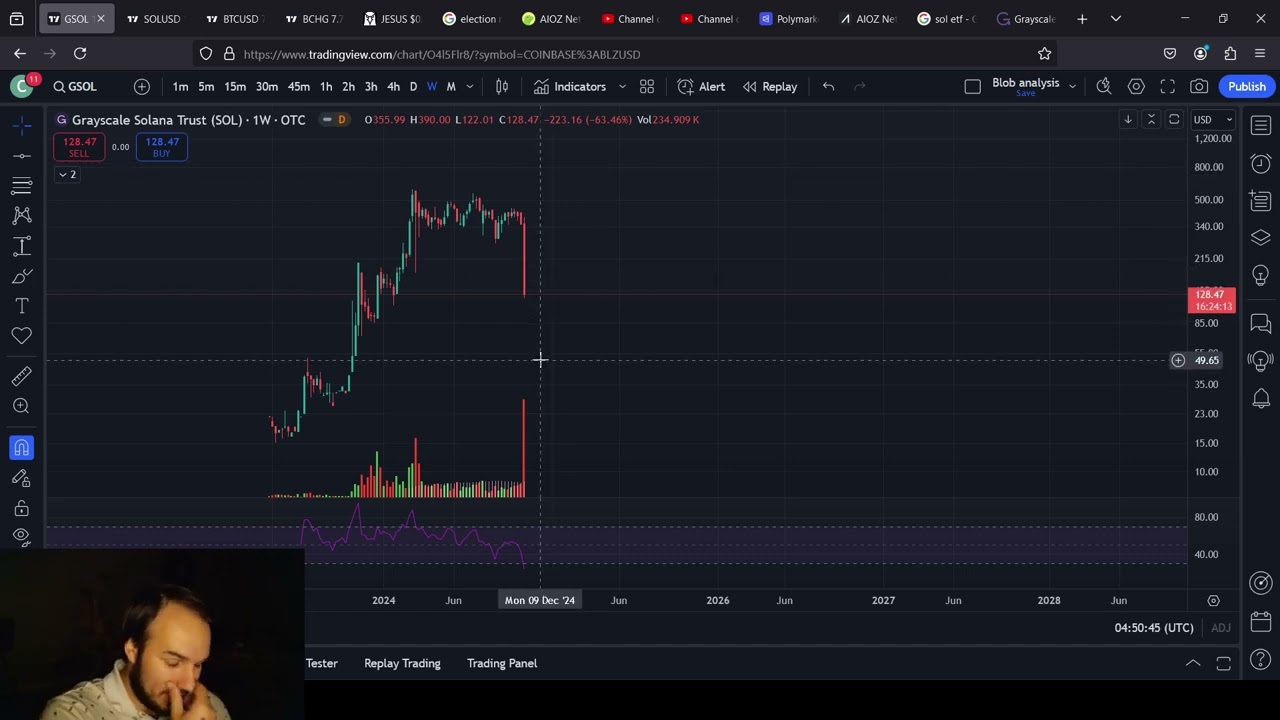Image resolution: width=1280 pixels, height=720 pixels.
Task: Start bar Replay mode
Action: point(769,87)
